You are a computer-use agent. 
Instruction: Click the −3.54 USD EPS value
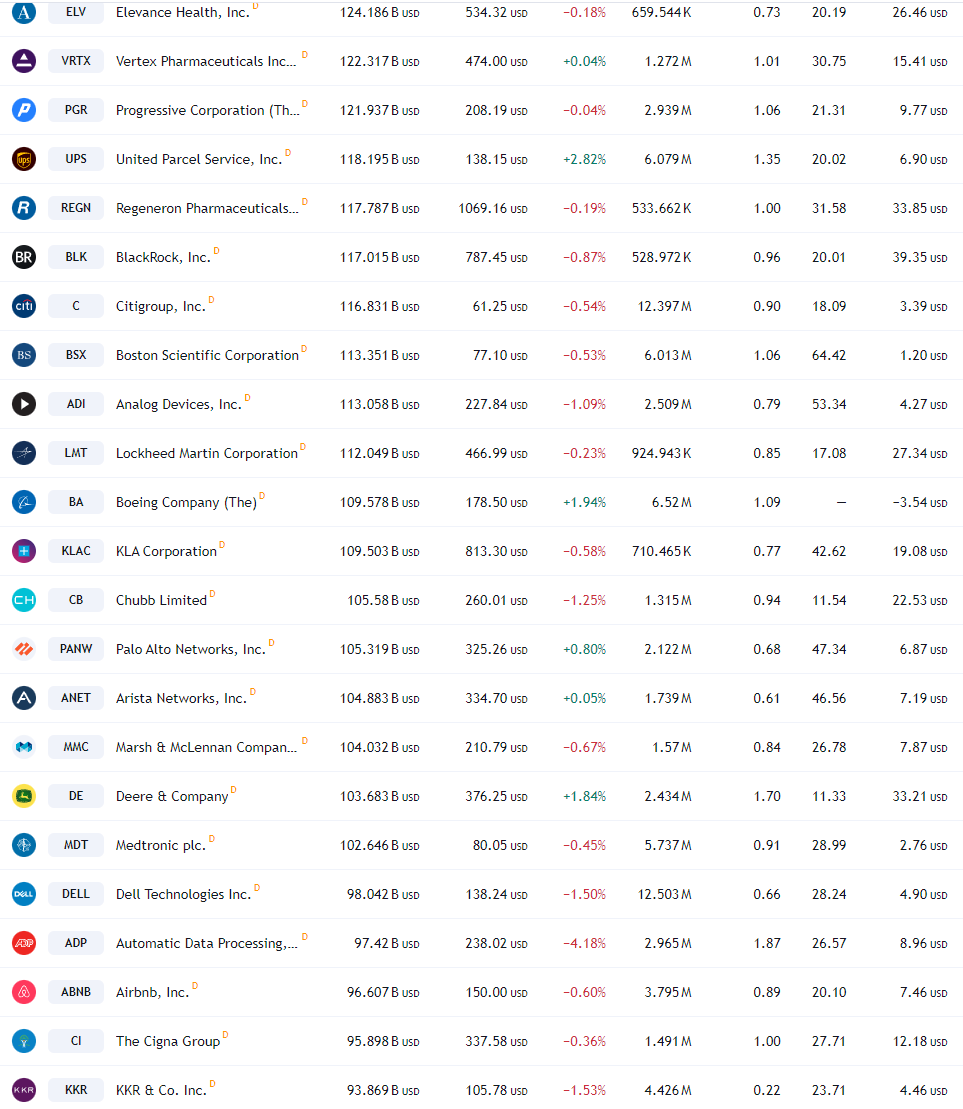coord(919,502)
